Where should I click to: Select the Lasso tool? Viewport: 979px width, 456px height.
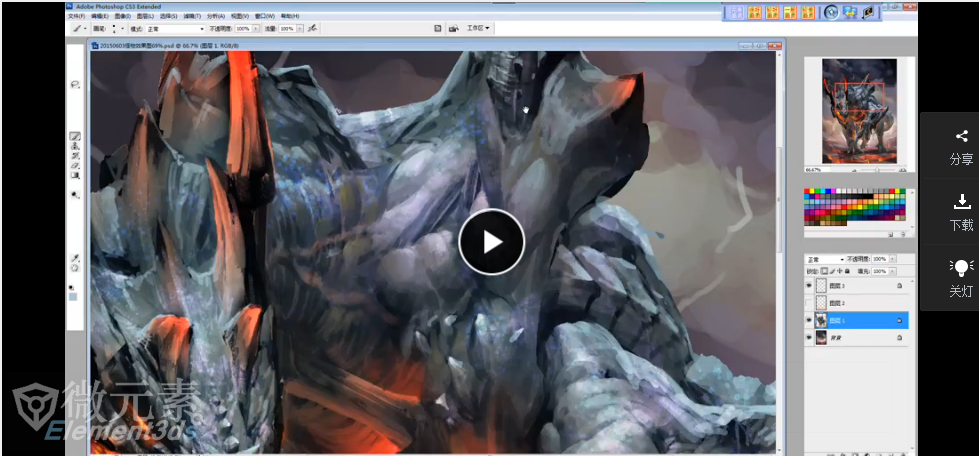(74, 85)
